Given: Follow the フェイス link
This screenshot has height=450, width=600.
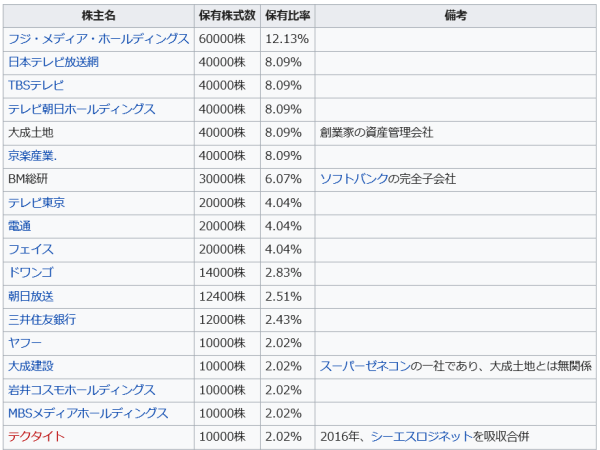Looking at the screenshot, I should tap(31, 249).
